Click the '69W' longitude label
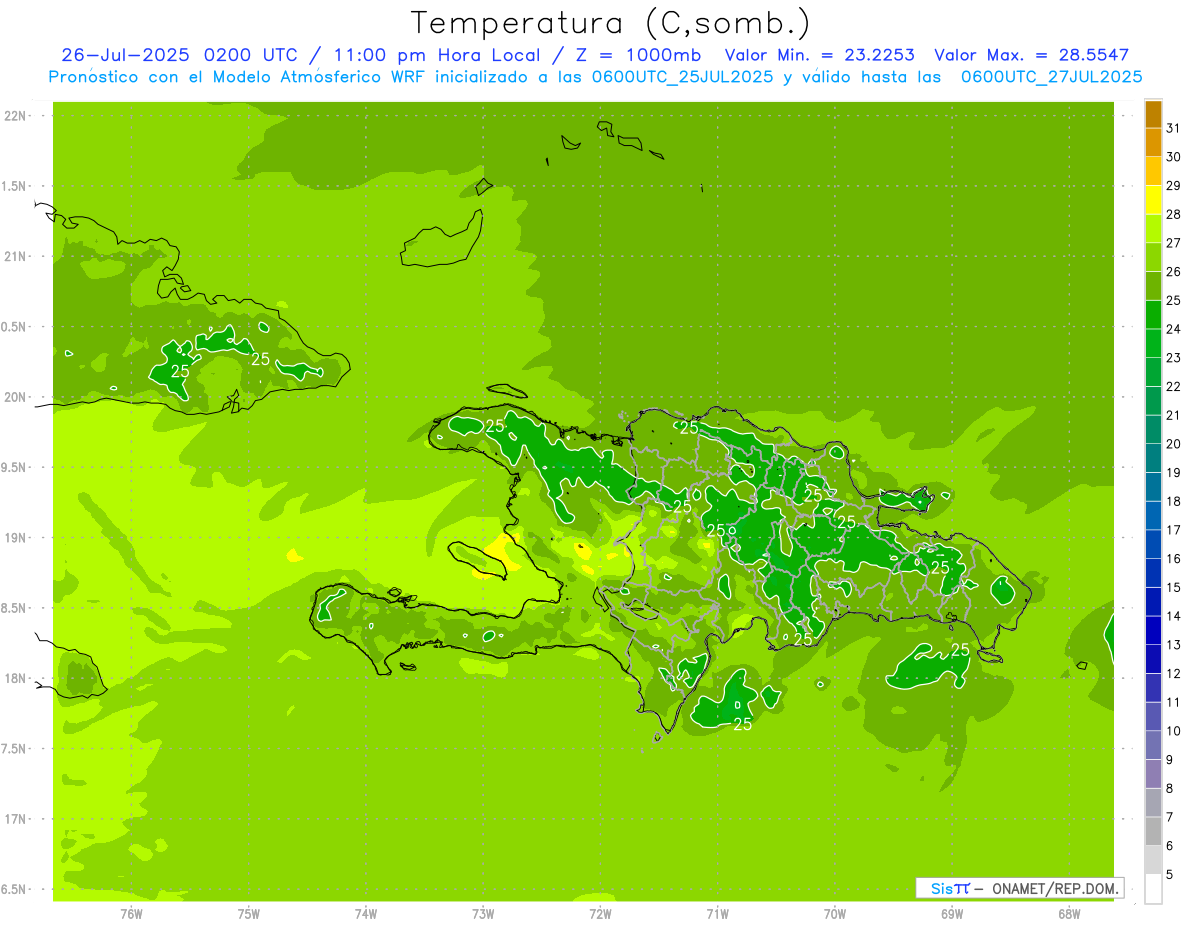The height and width of the screenshot is (927, 1200). pos(951,913)
